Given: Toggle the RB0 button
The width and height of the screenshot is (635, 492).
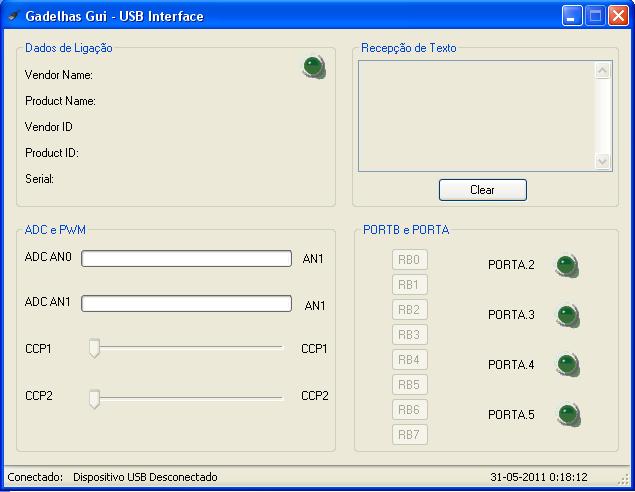Looking at the screenshot, I should coord(410,260).
